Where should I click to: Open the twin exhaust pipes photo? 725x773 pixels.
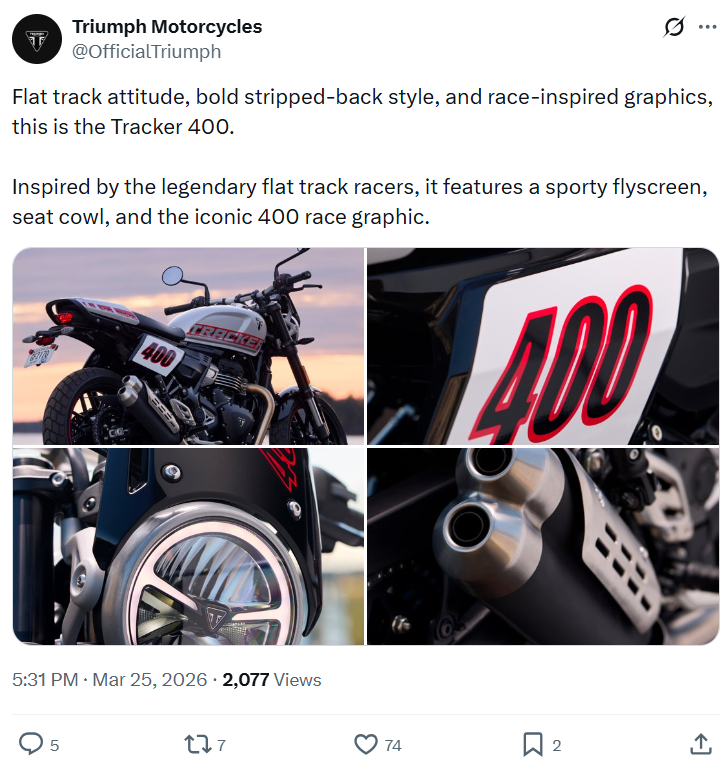click(543, 546)
